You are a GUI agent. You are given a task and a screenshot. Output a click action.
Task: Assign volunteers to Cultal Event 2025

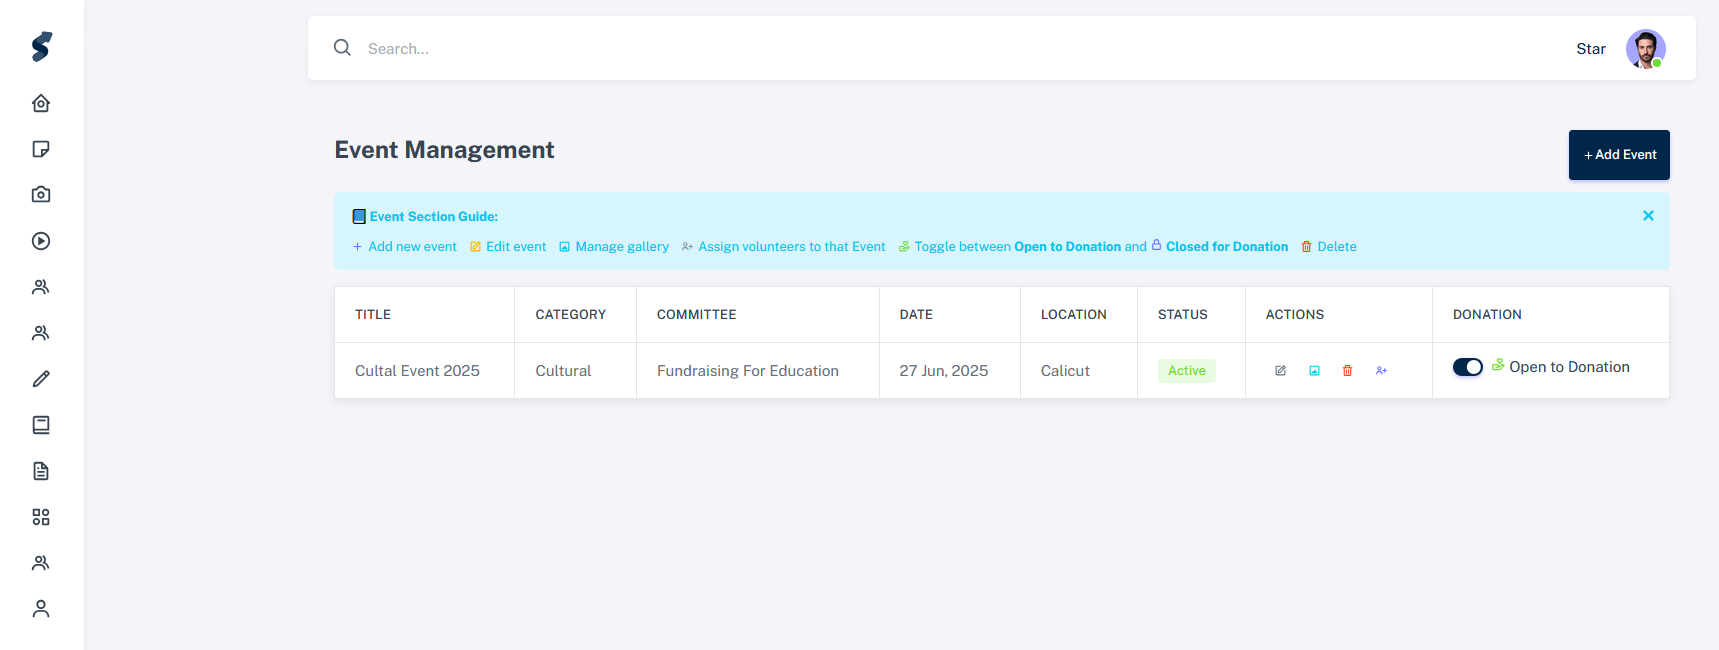pyautogui.click(x=1381, y=371)
